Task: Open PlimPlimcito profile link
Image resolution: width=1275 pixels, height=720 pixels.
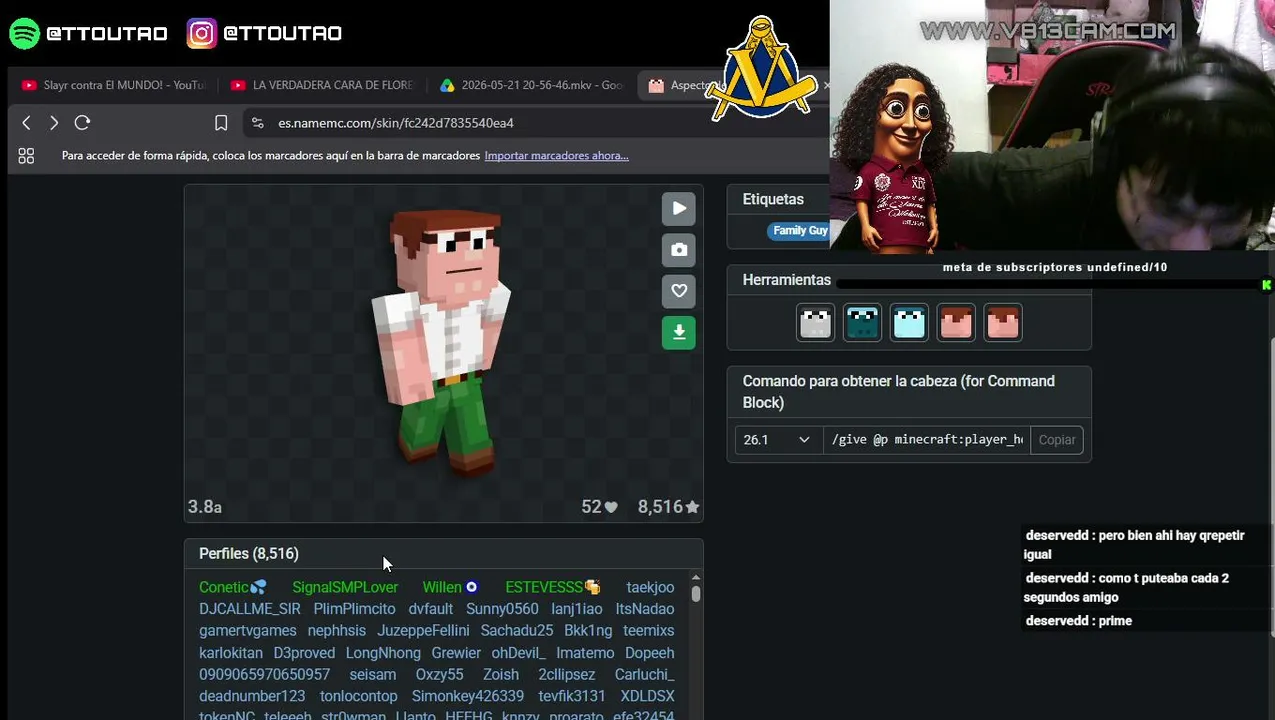Action: click(354, 609)
